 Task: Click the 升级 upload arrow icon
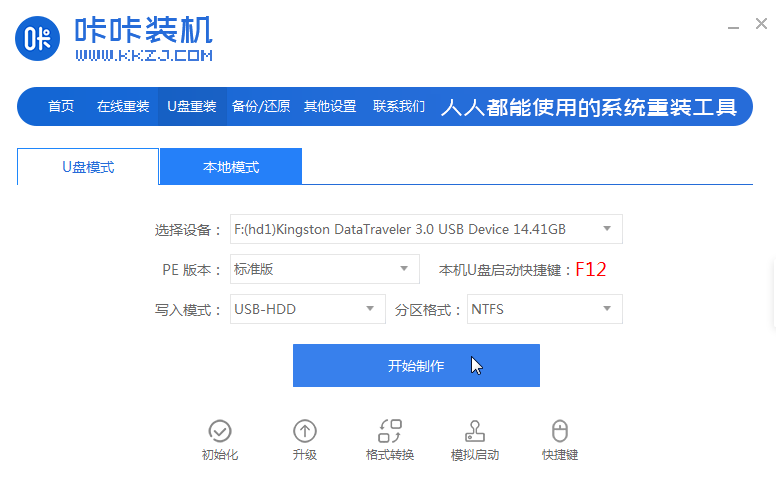tap(305, 431)
